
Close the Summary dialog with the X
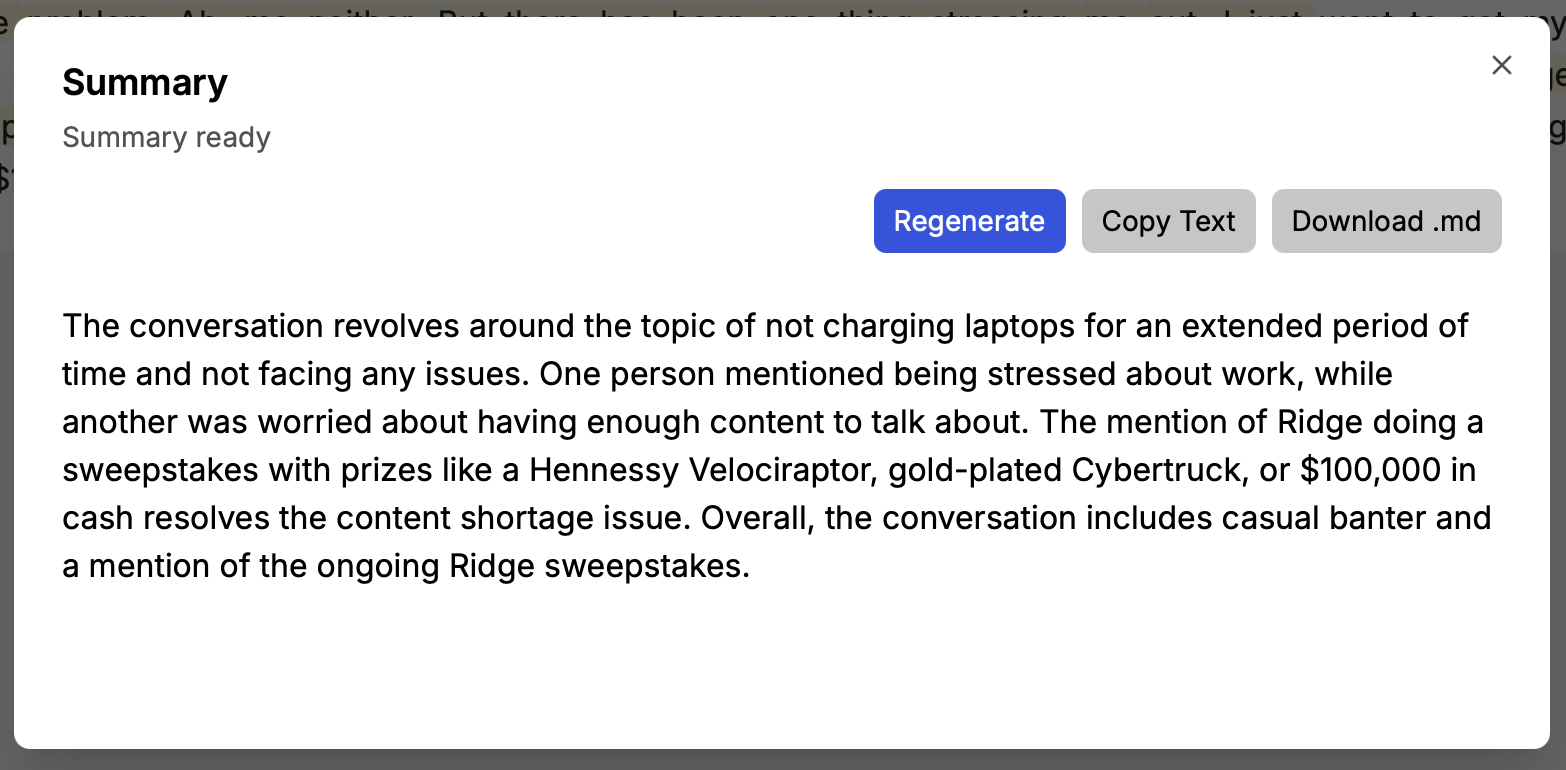[1501, 66]
